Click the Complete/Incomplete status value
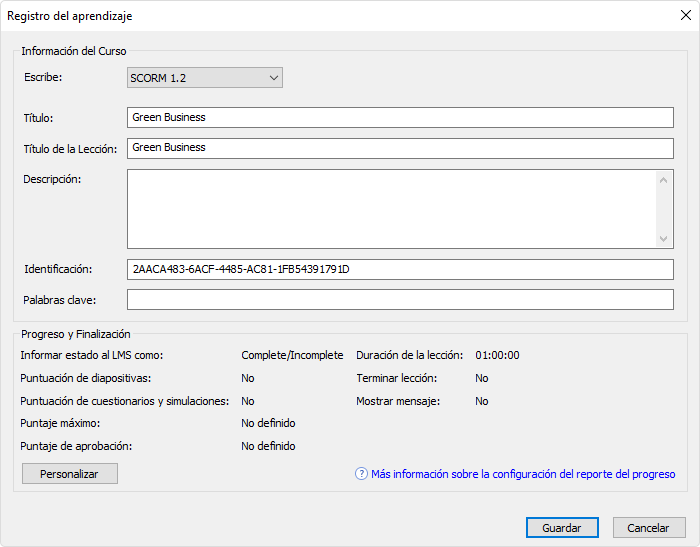This screenshot has width=700, height=547. [x=292, y=355]
